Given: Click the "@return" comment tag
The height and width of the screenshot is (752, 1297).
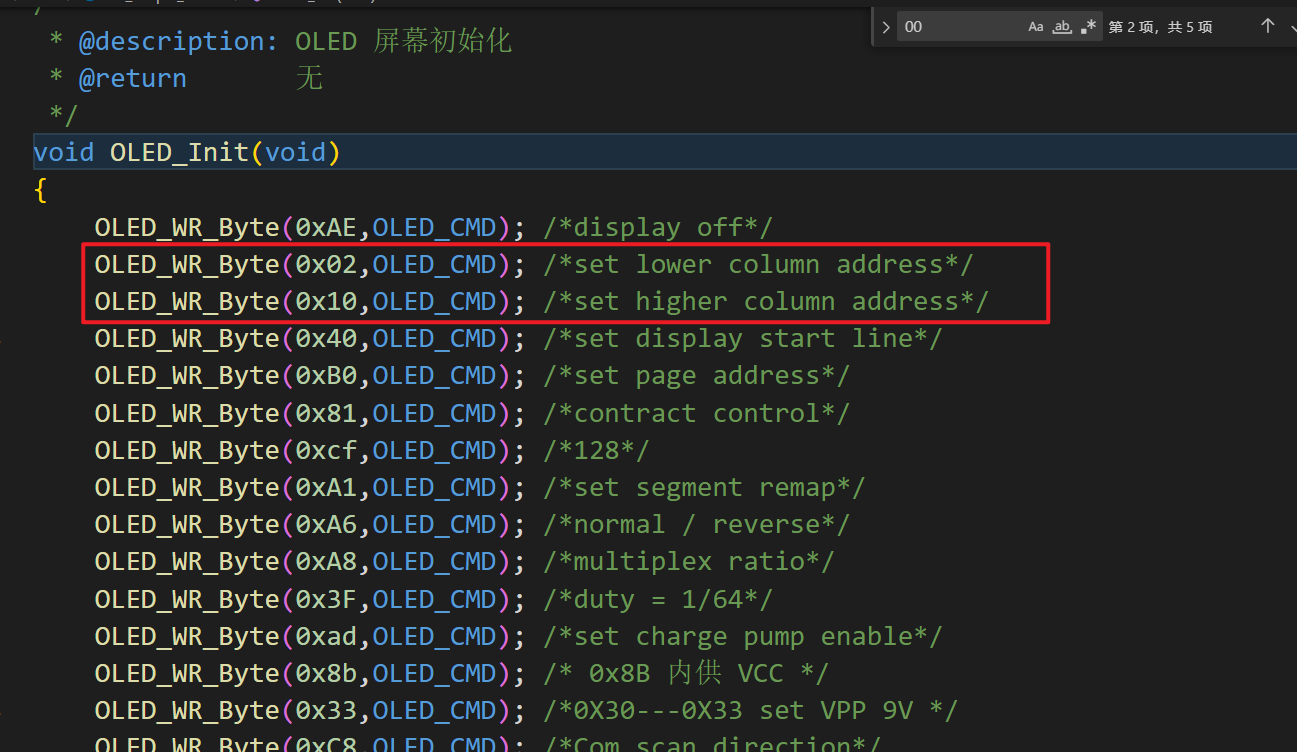Looking at the screenshot, I should [133, 79].
